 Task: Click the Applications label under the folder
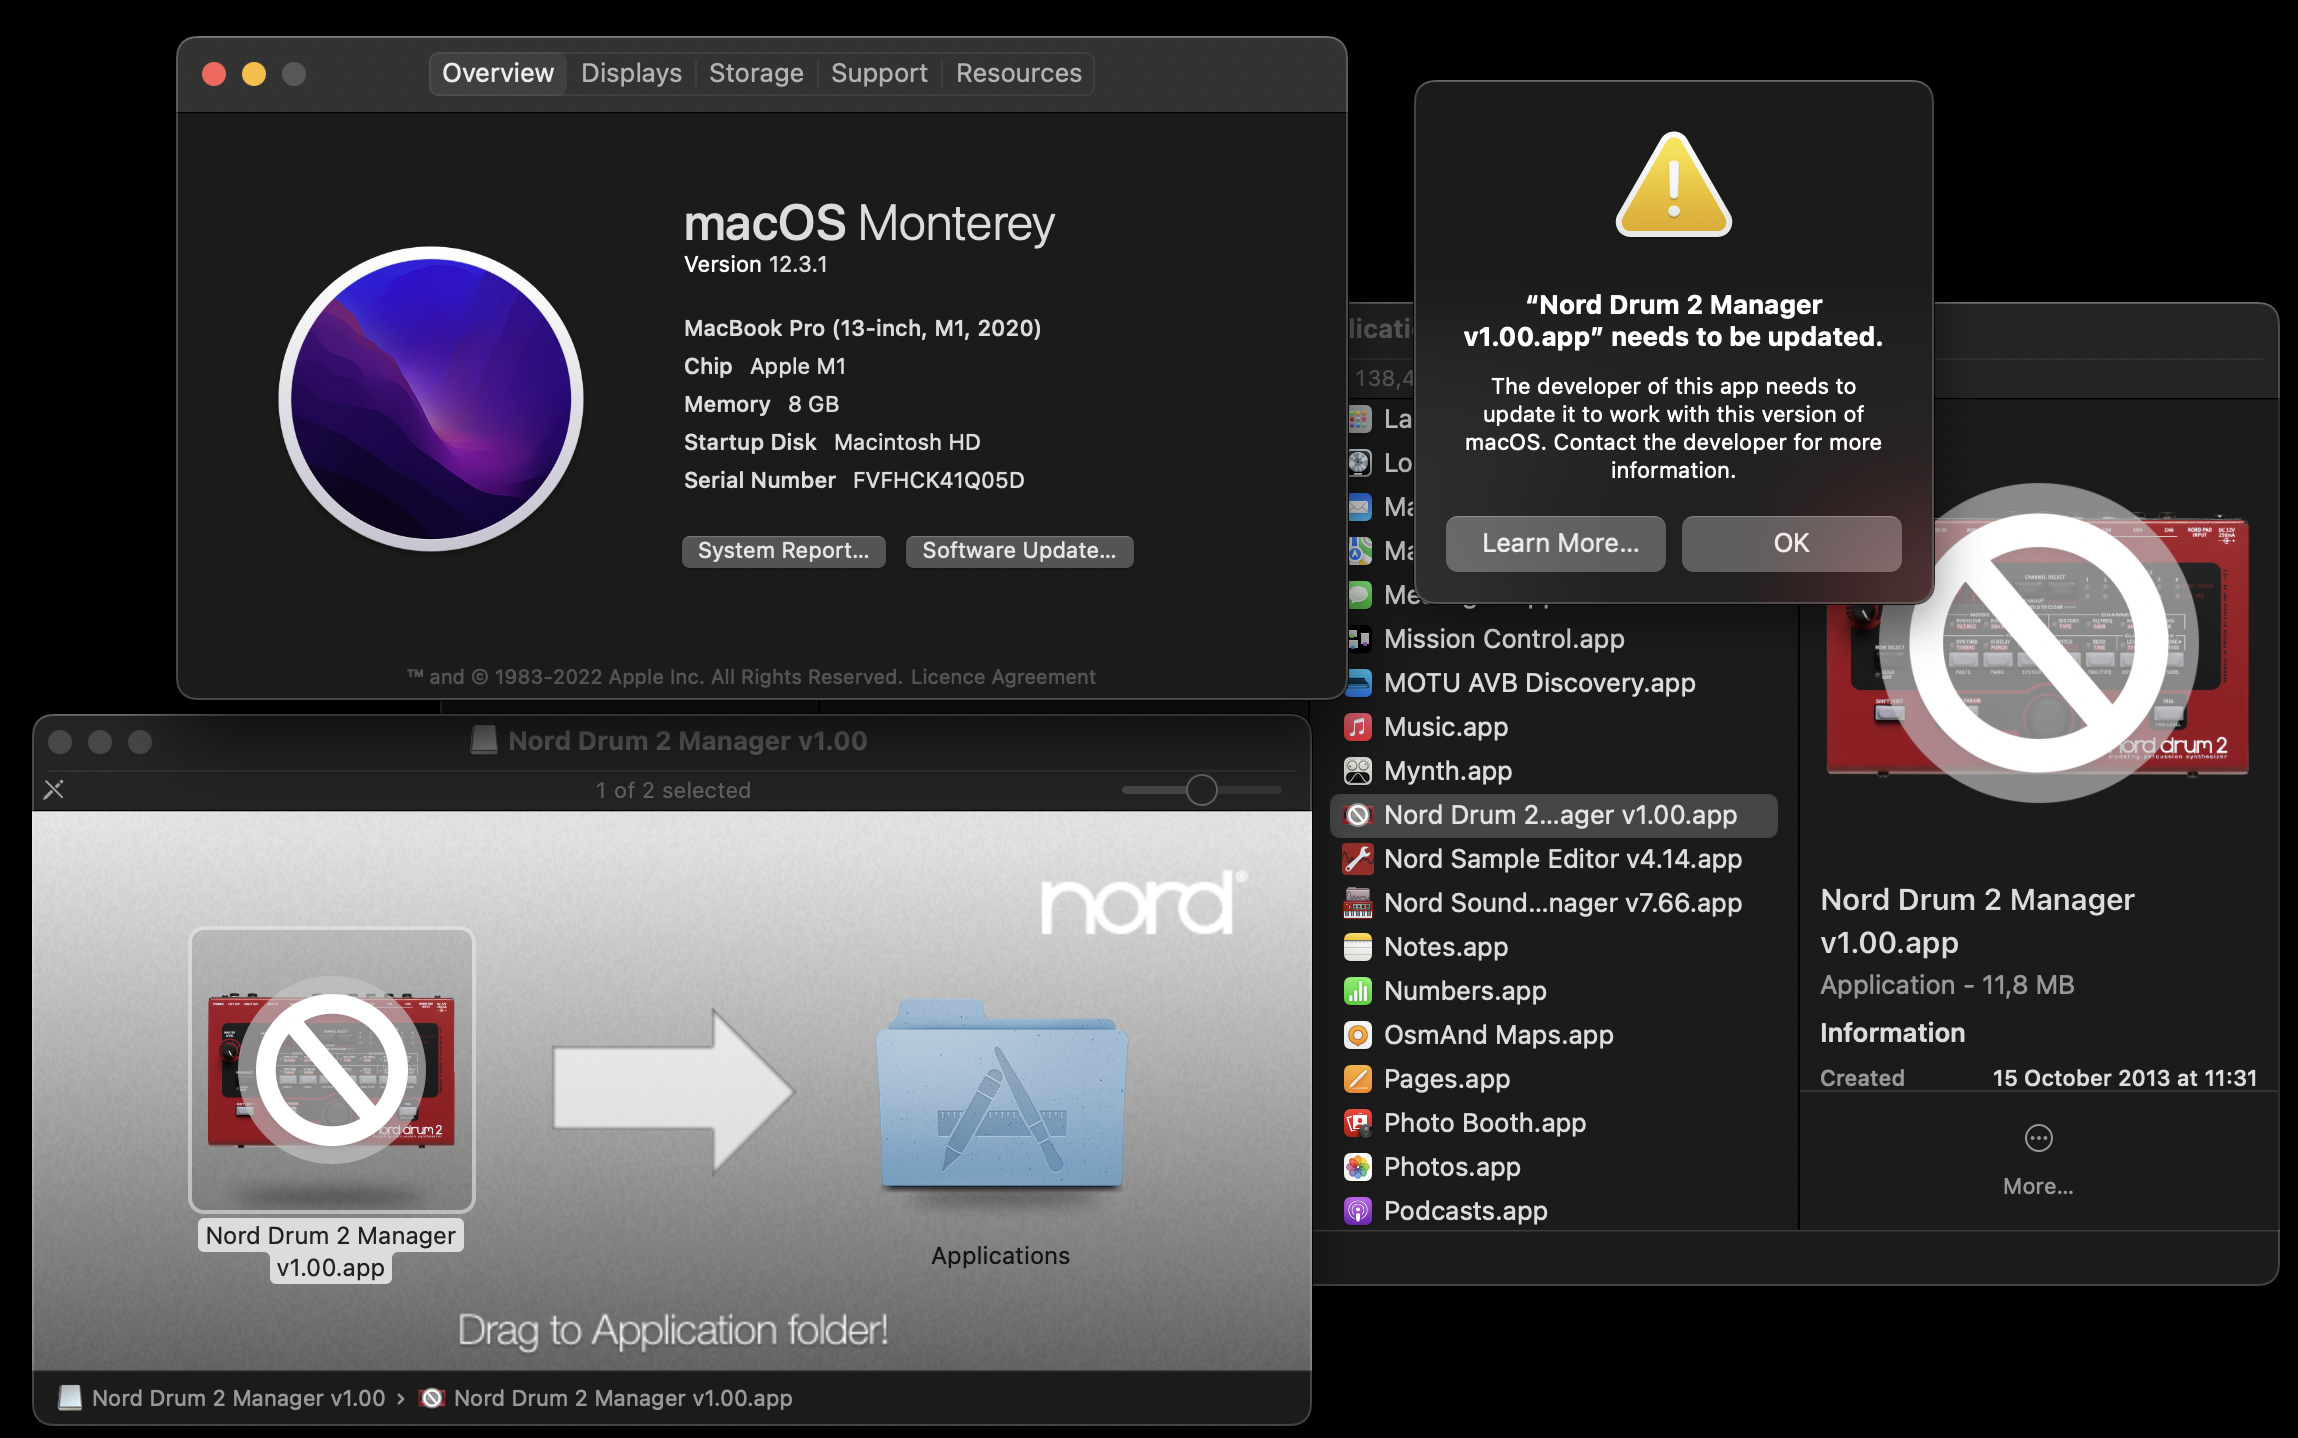(1000, 1255)
